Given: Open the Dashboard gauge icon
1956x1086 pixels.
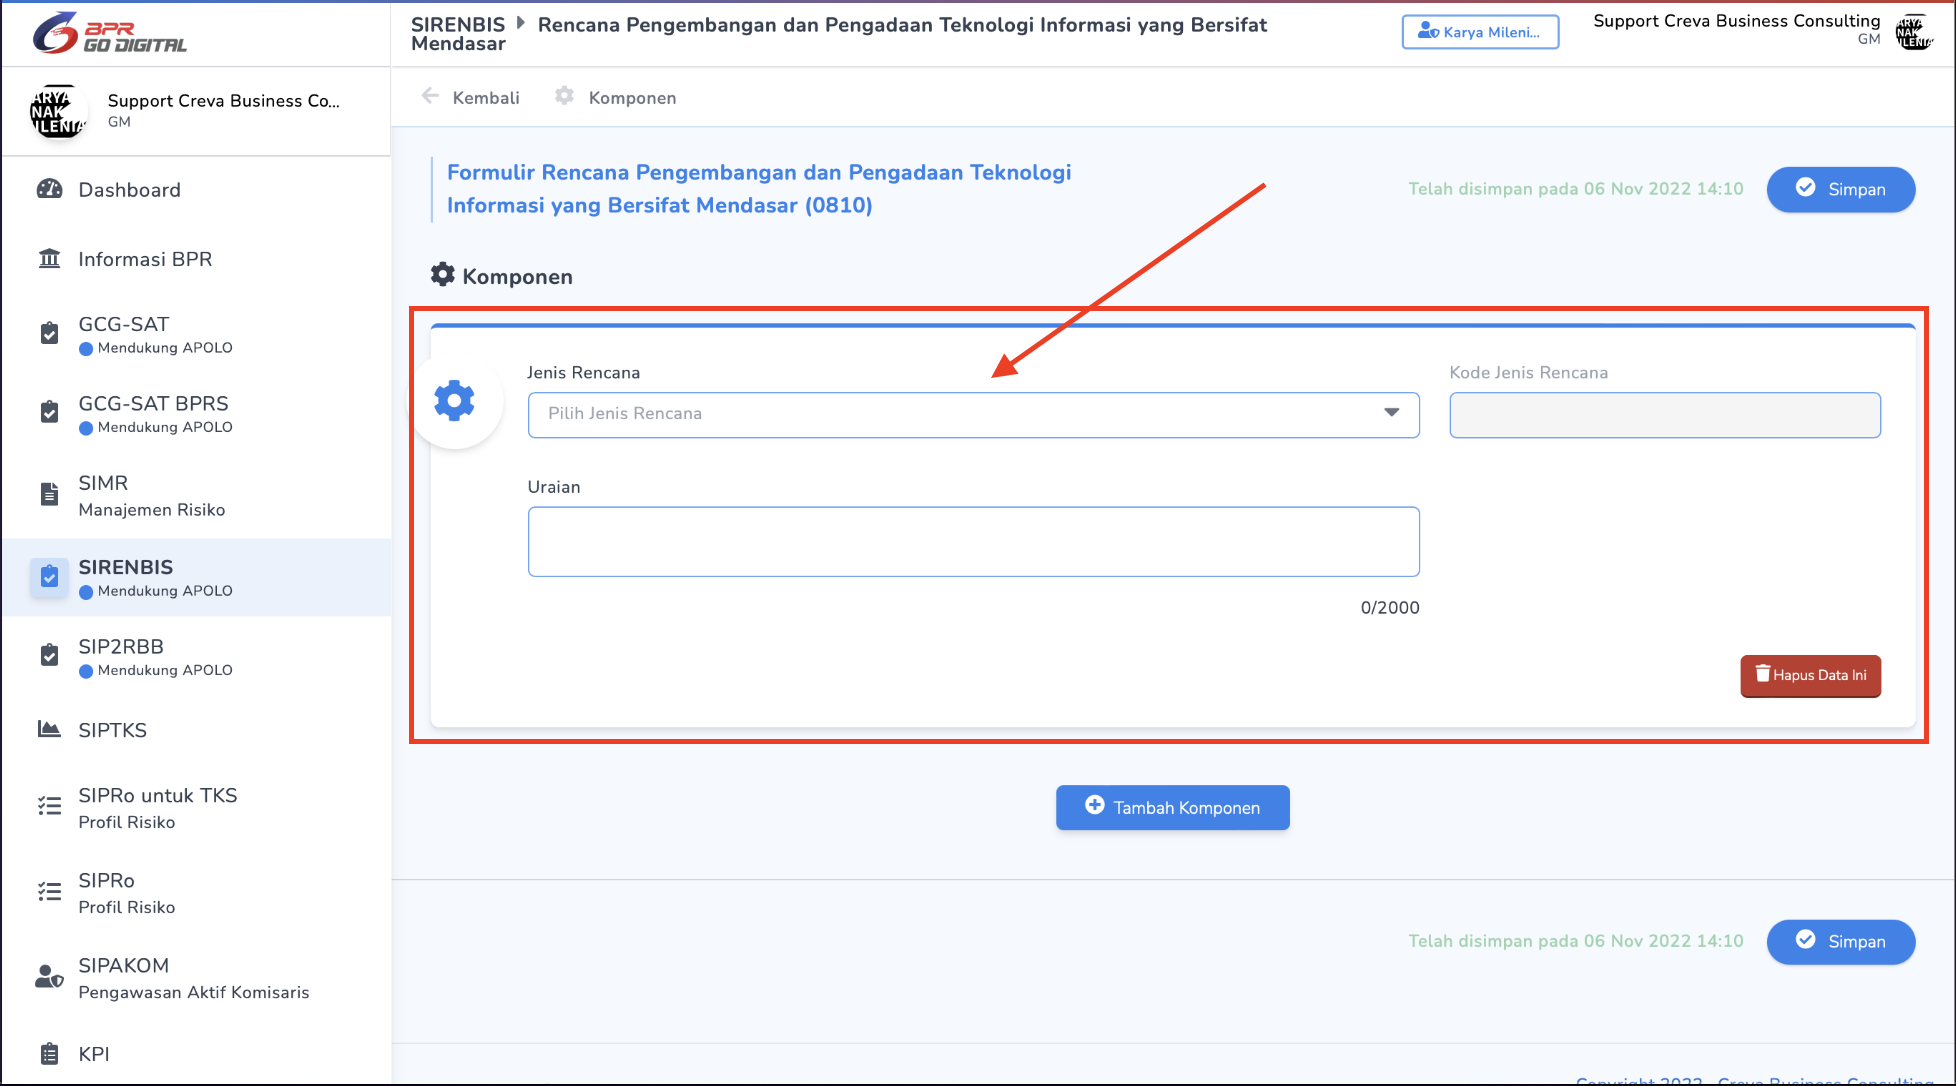Looking at the screenshot, I should (49, 189).
